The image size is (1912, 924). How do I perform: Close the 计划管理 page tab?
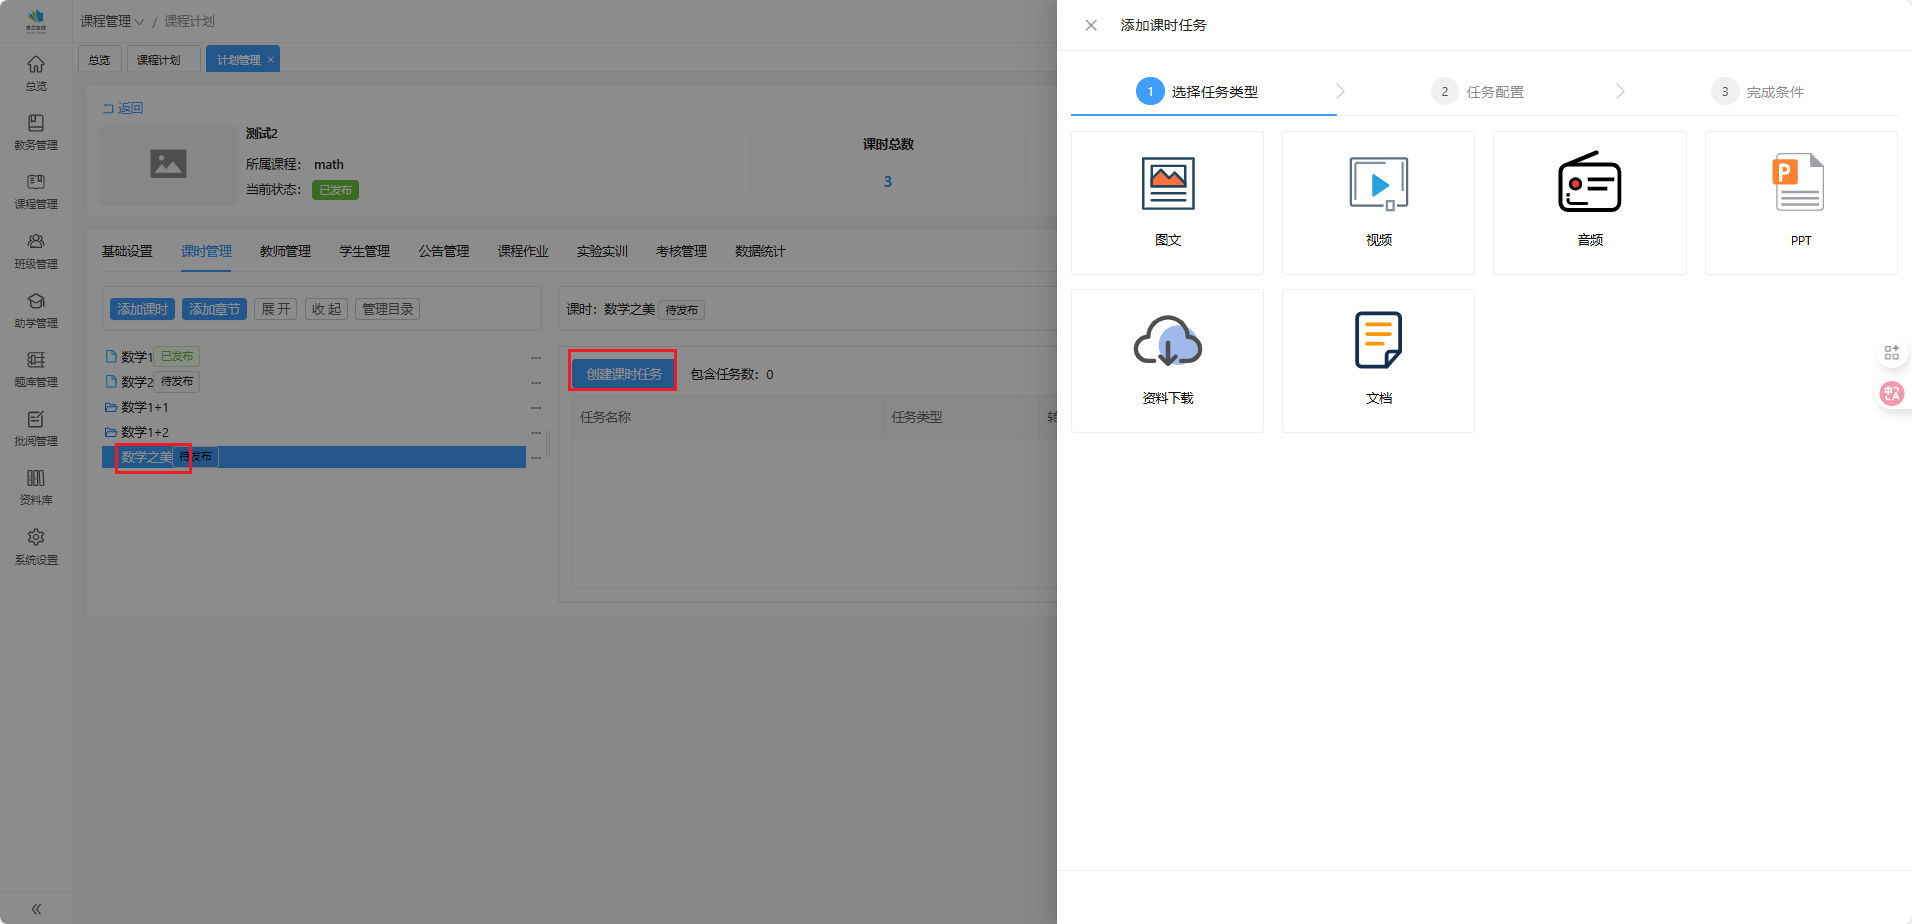click(271, 60)
